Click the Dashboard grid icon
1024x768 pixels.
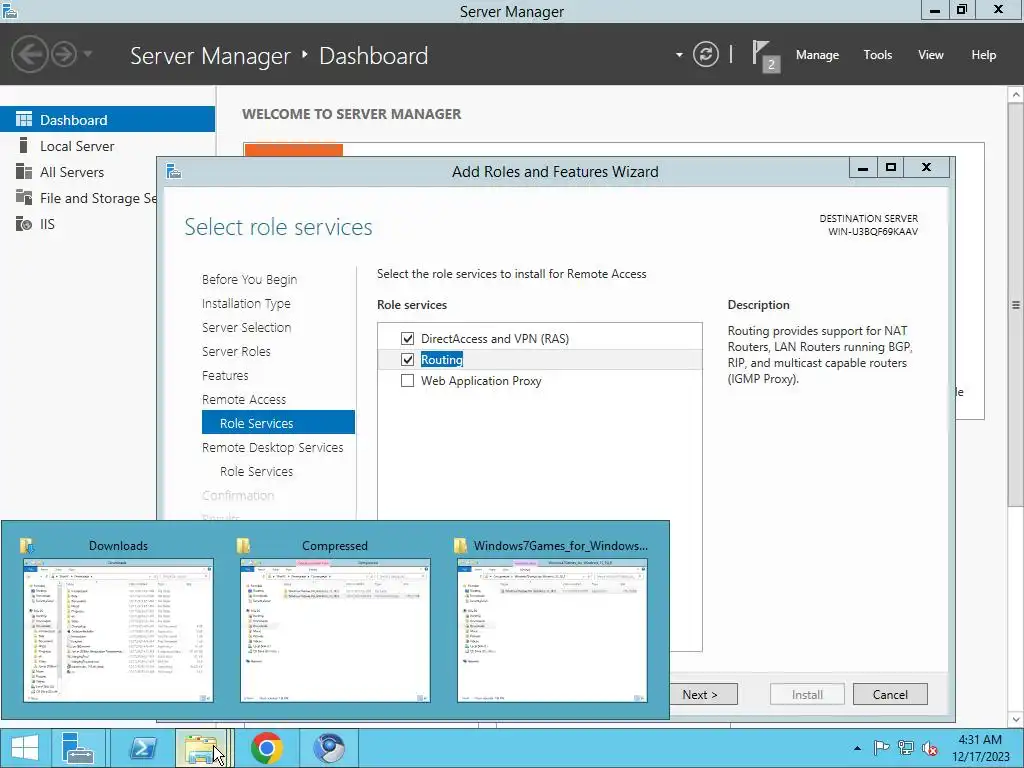tap(24, 120)
